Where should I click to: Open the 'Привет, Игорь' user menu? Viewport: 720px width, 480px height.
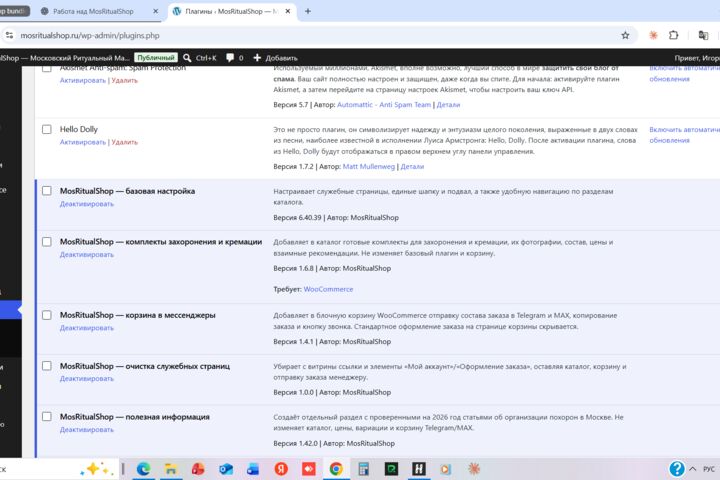click(x=697, y=58)
